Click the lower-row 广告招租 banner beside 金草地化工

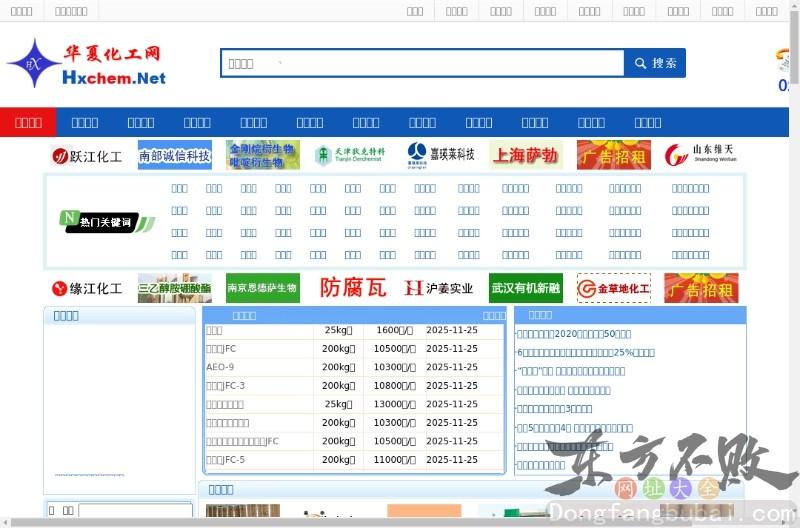tap(702, 288)
